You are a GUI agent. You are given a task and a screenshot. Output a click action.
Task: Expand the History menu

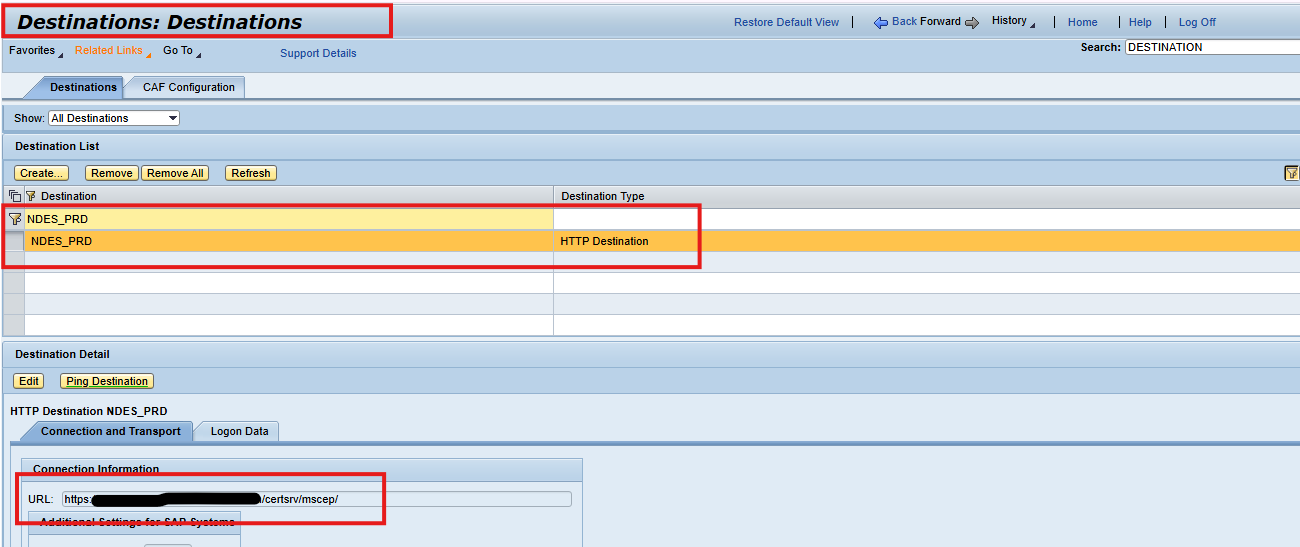1013,21
